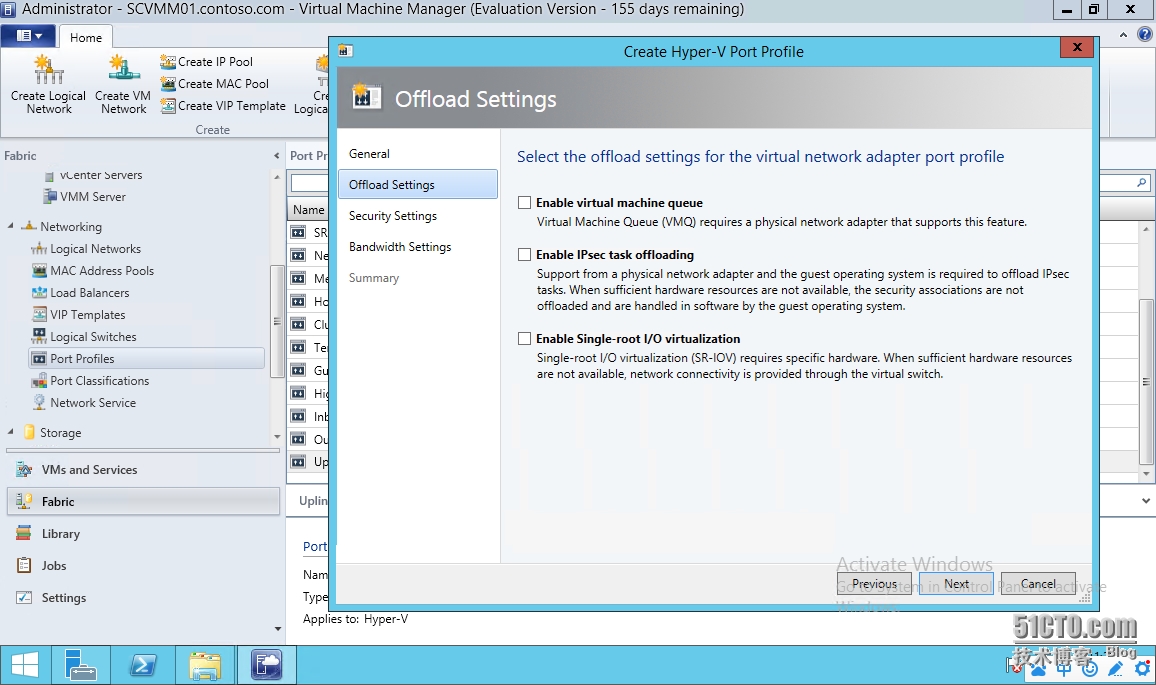Click the Port Classifications tree icon
Image resolution: width=1156 pixels, height=685 pixels.
(39, 381)
